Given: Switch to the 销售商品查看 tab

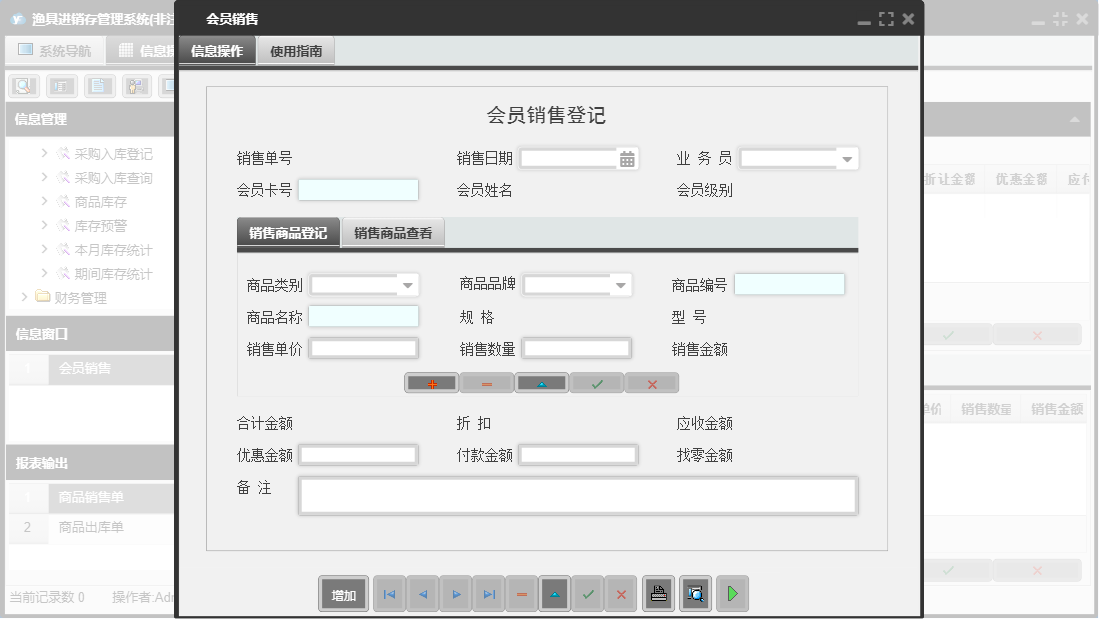Looking at the screenshot, I should (x=394, y=231).
